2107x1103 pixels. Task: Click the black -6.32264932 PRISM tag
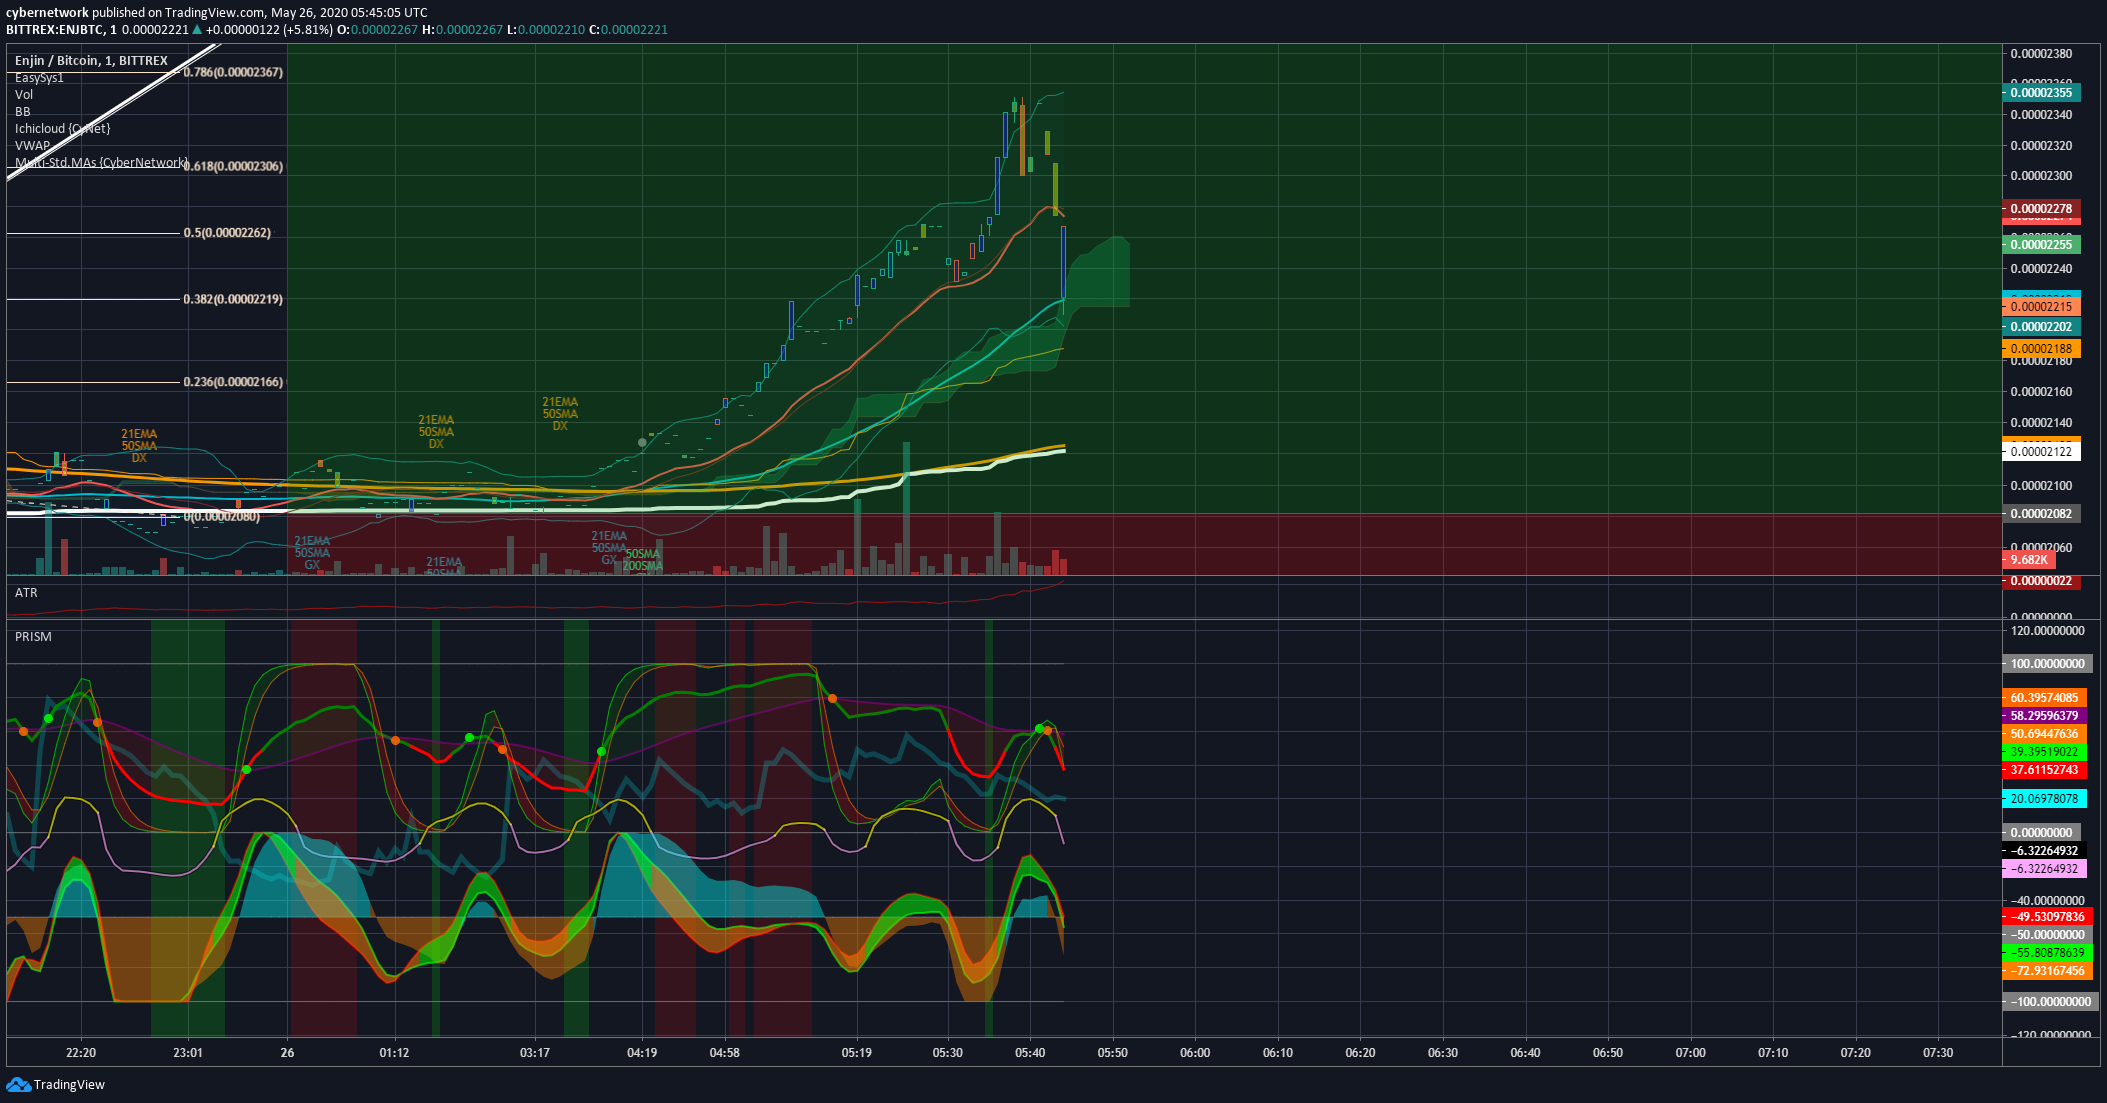[2044, 851]
